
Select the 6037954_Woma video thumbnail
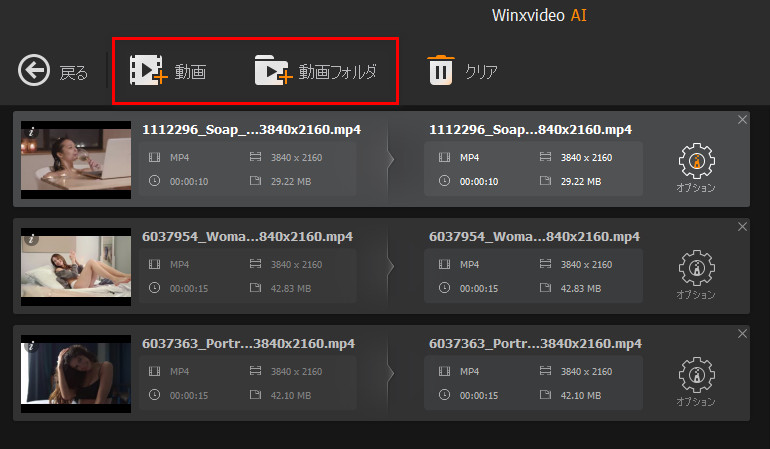[76, 268]
